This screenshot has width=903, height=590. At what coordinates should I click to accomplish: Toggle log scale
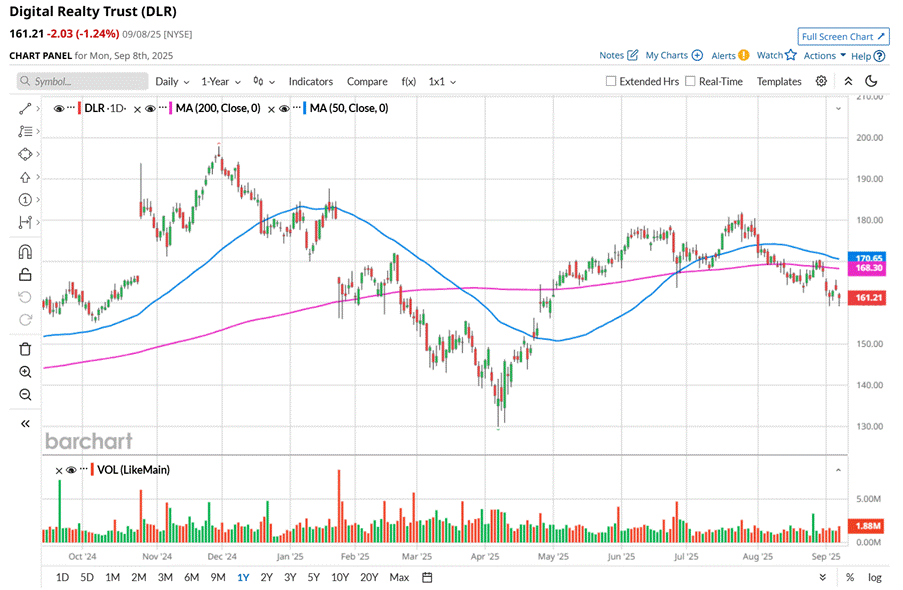[875, 577]
